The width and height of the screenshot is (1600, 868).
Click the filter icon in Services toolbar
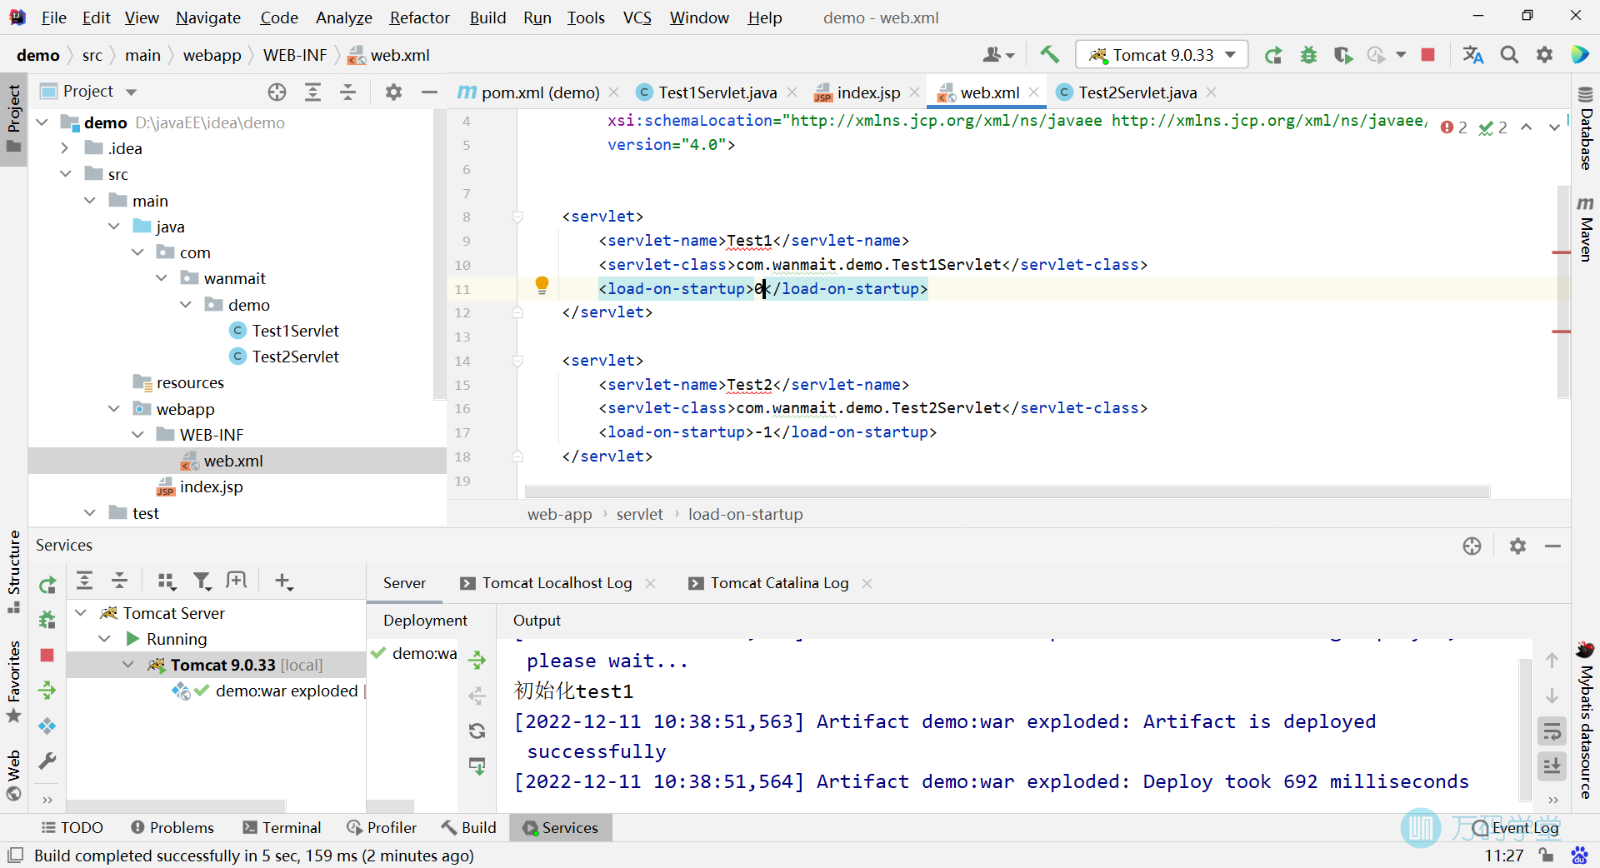(202, 581)
